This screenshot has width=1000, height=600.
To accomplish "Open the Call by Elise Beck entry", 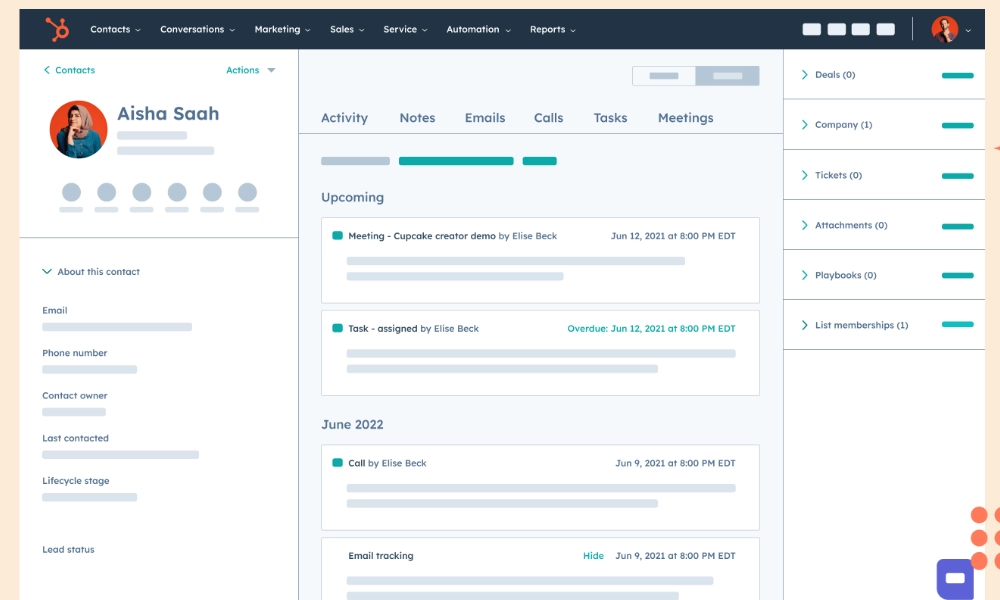I will tap(540, 487).
